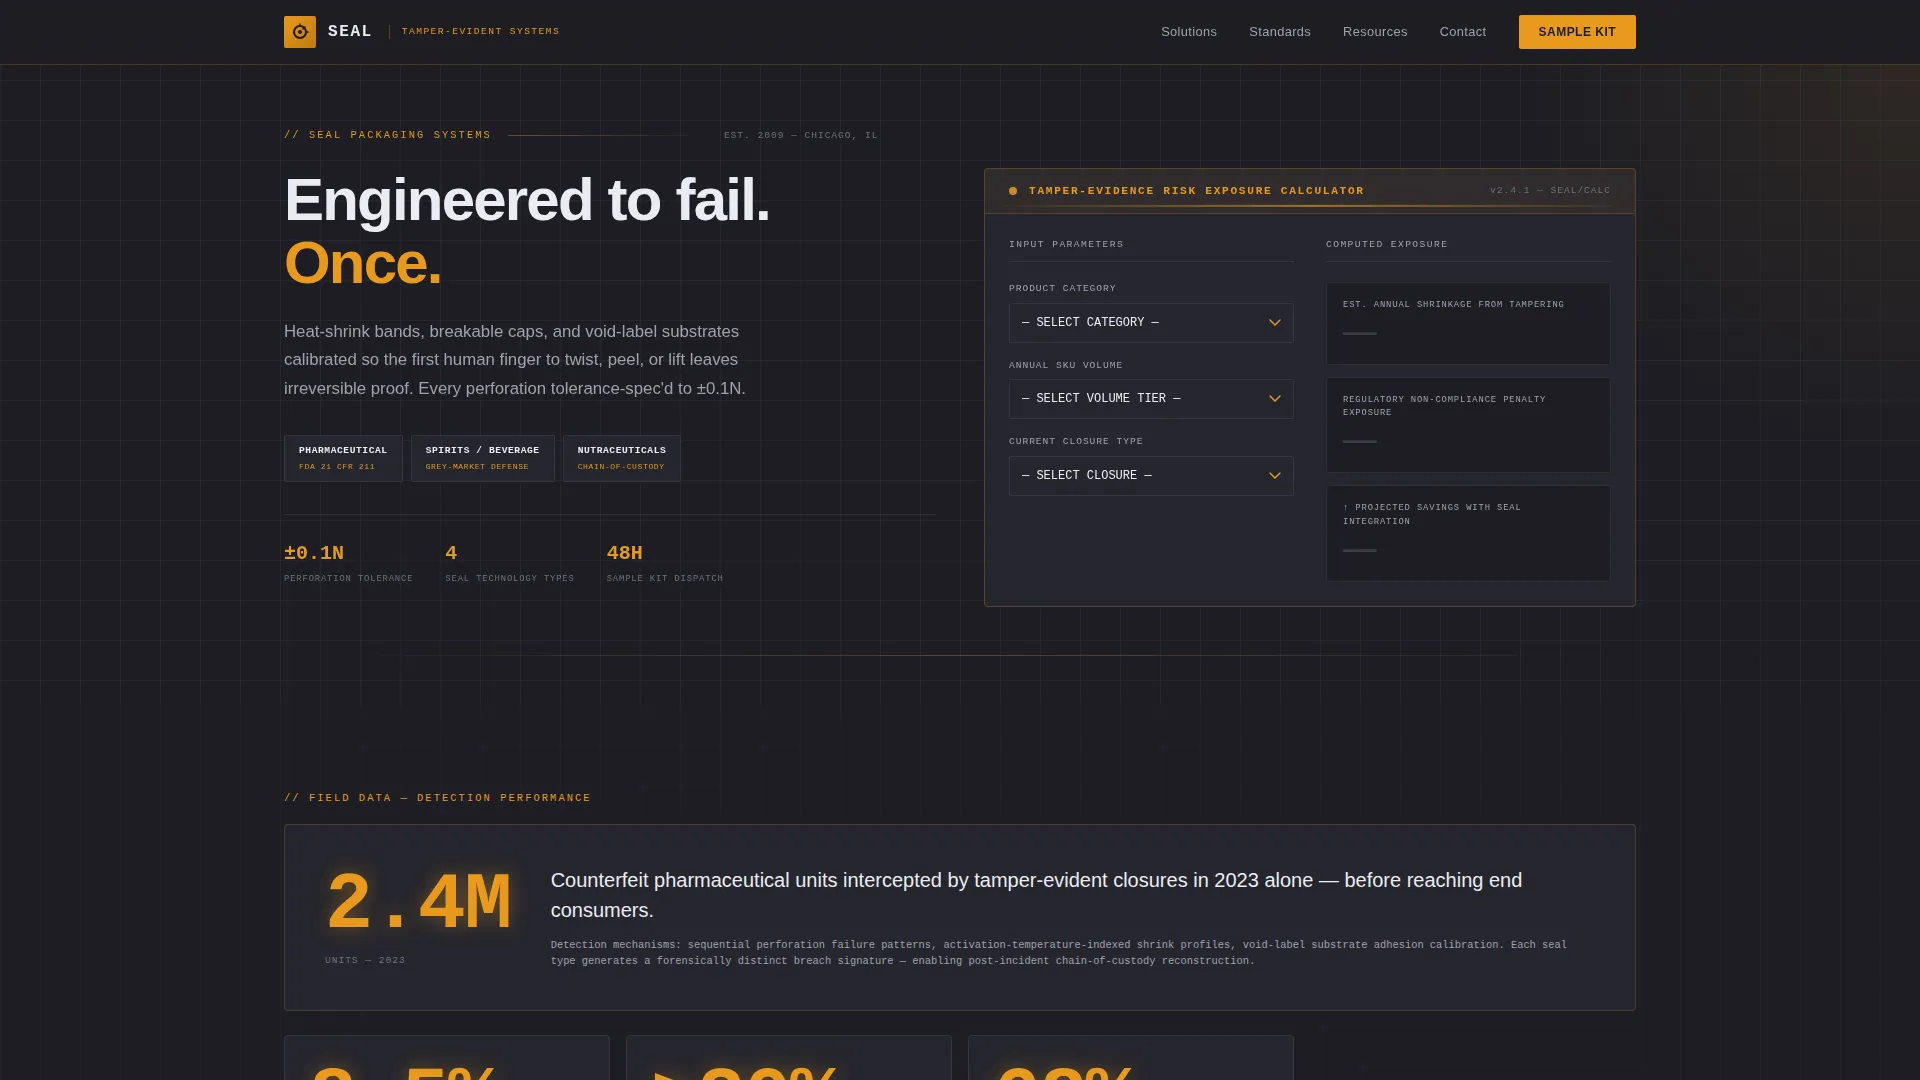The image size is (1920, 1080).
Task: Click the orange calculator status dot
Action: (x=1013, y=191)
